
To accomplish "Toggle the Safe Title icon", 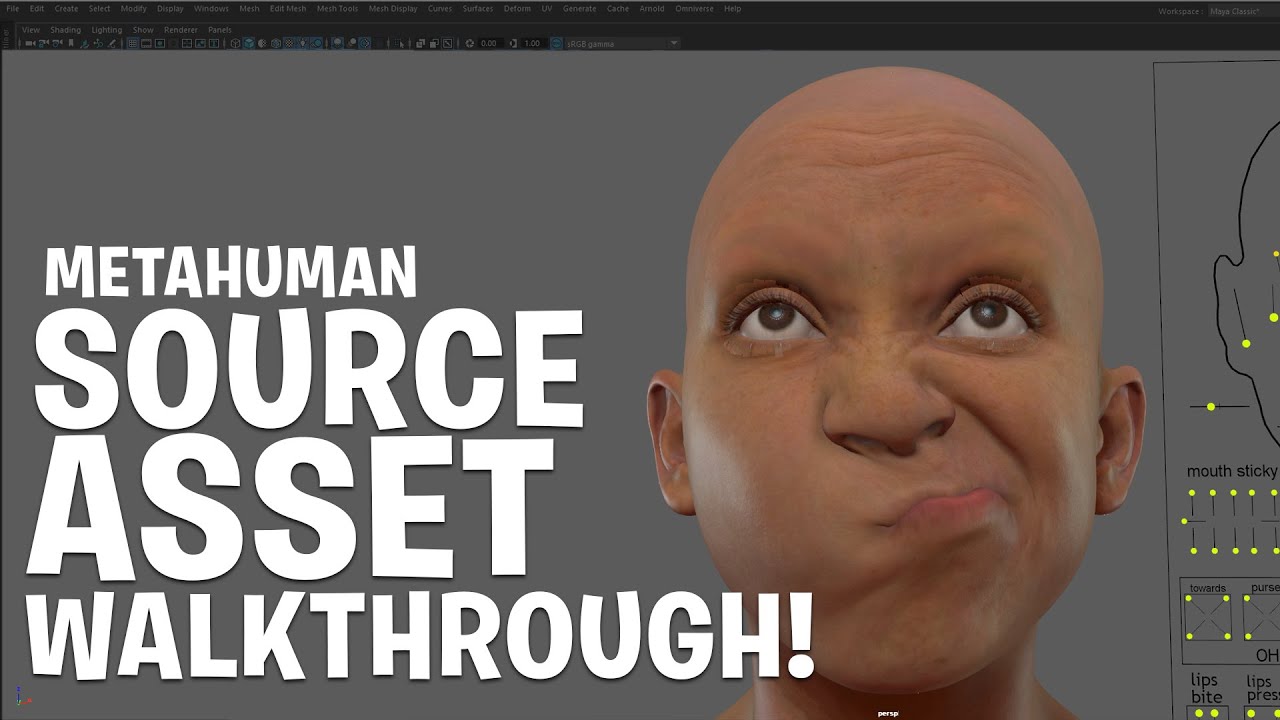I will (x=214, y=43).
